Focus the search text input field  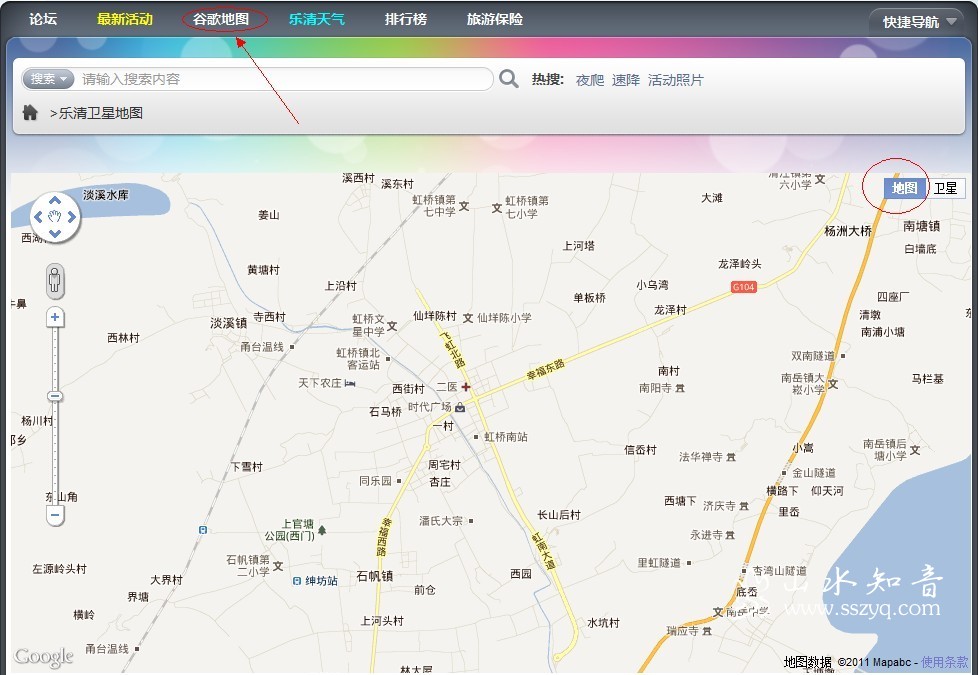click(x=285, y=79)
